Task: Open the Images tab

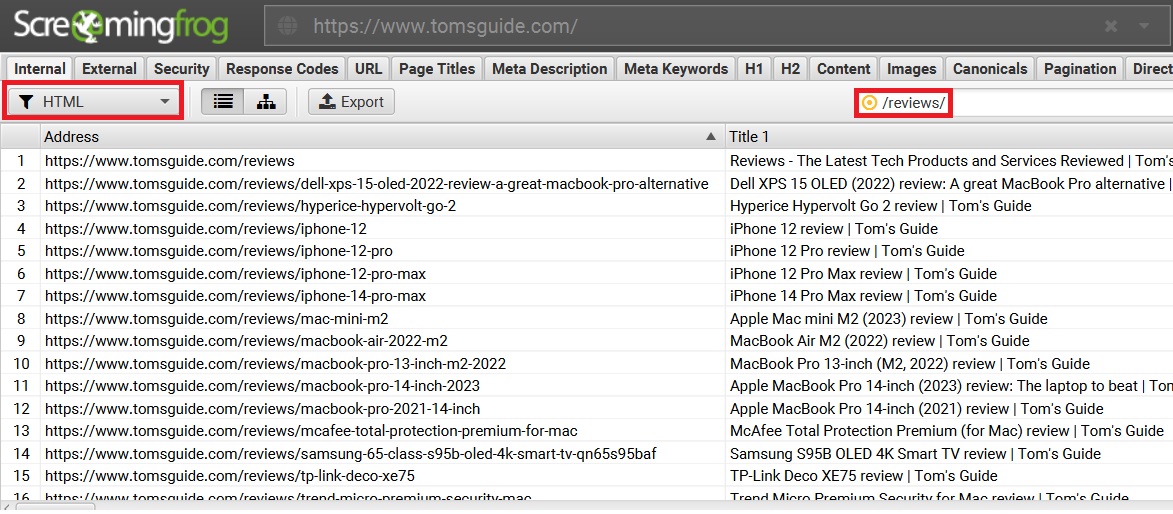Action: click(x=911, y=69)
